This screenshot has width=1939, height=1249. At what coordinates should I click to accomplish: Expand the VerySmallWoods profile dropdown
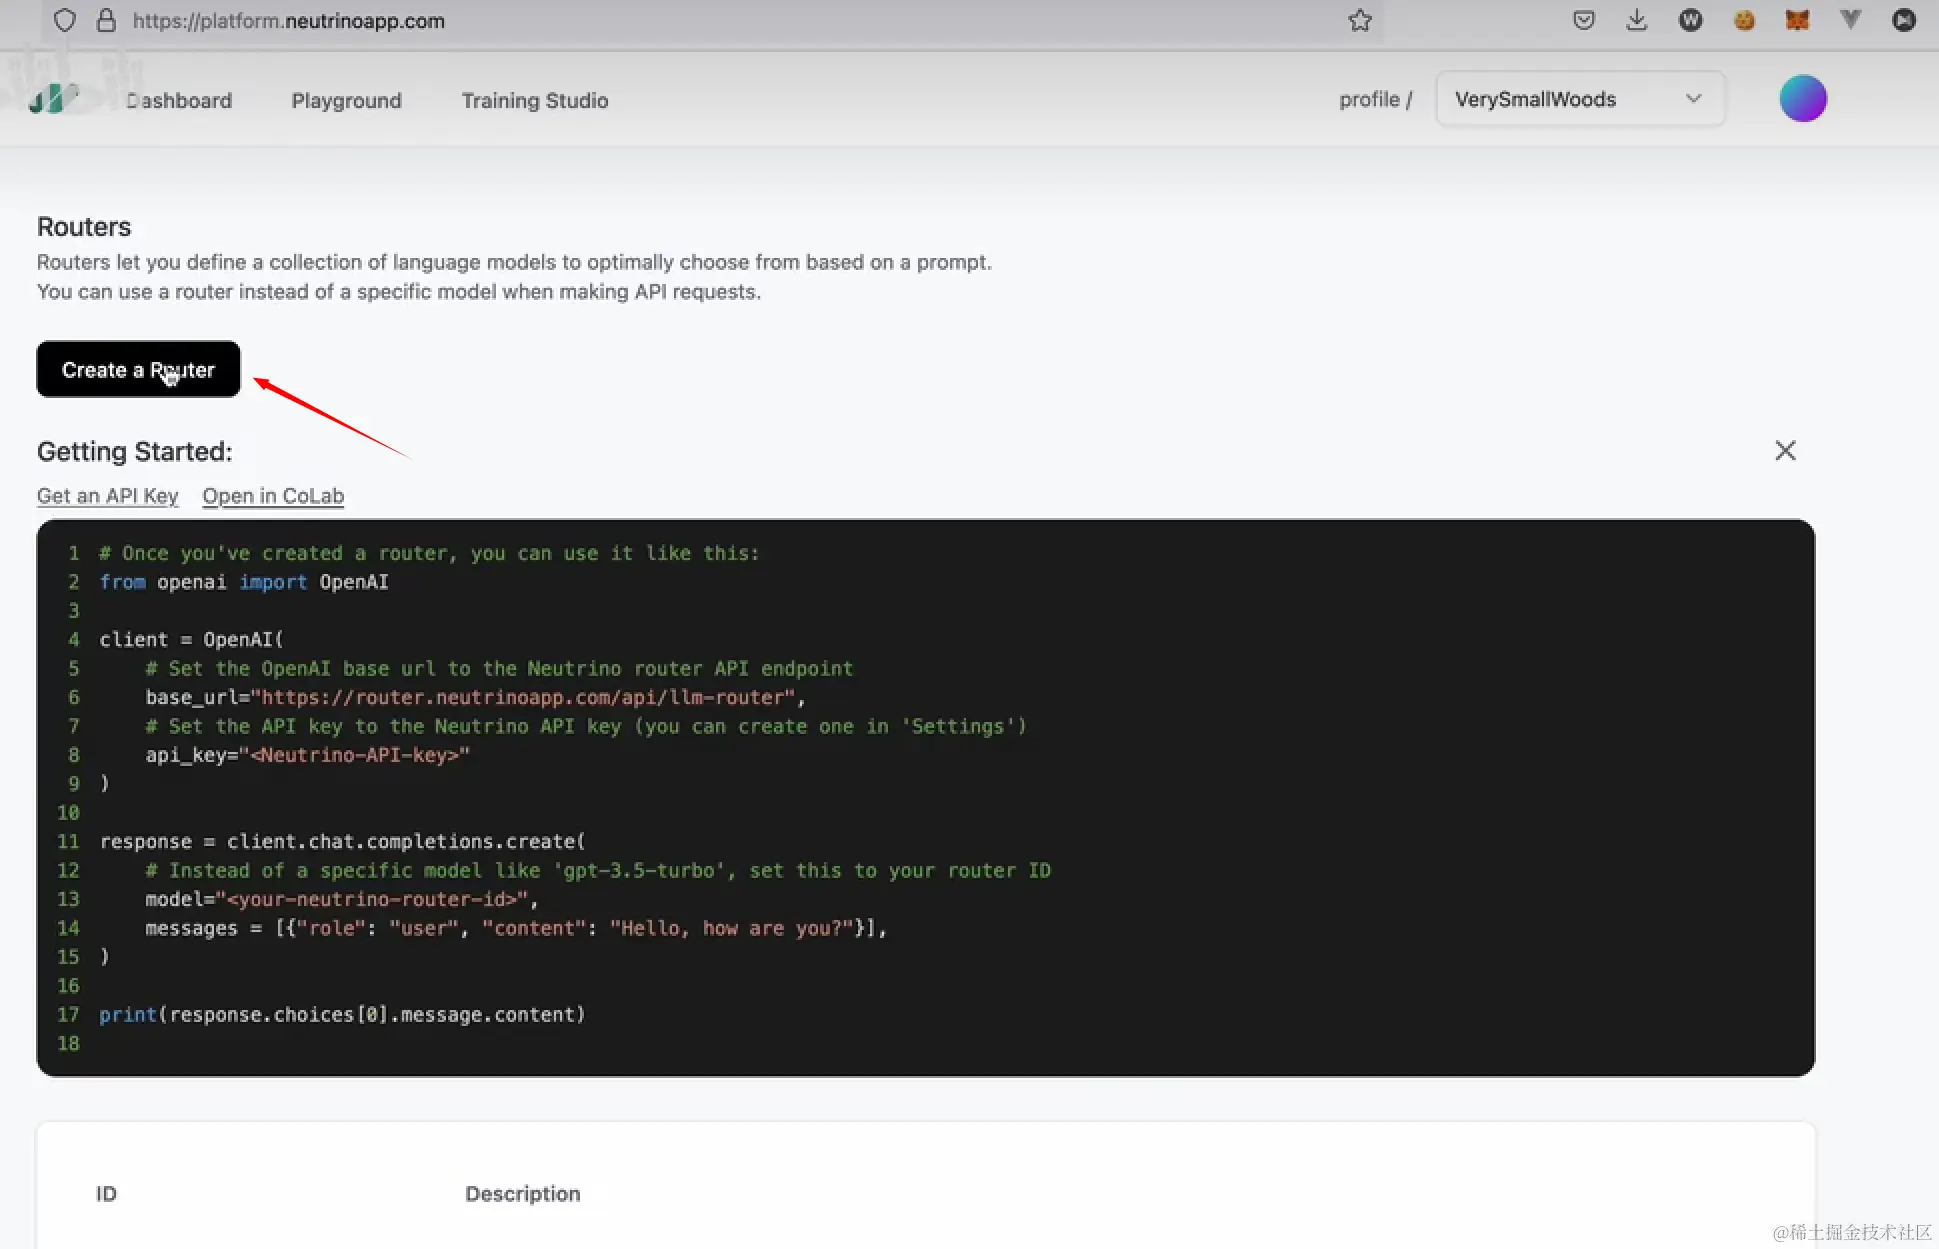tap(1580, 99)
